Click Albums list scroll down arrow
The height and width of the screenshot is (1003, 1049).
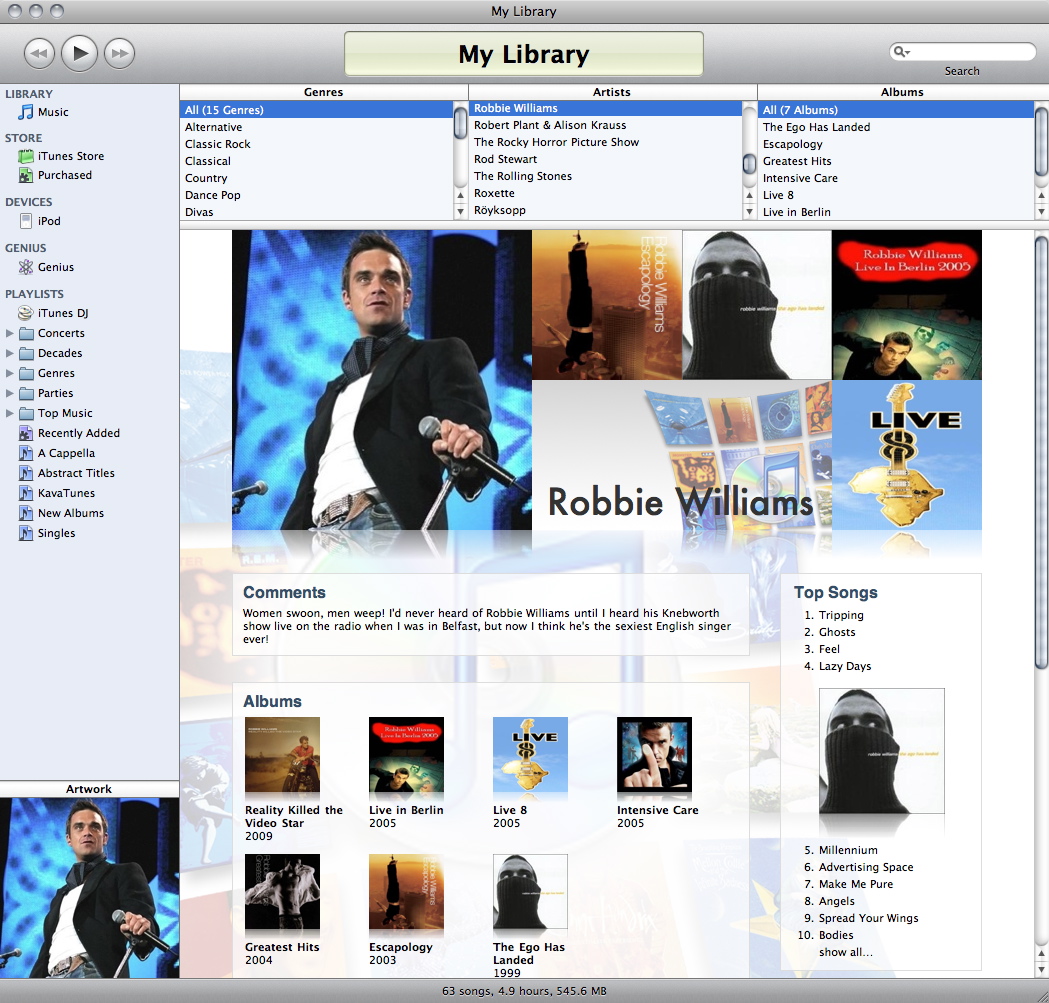click(1041, 211)
